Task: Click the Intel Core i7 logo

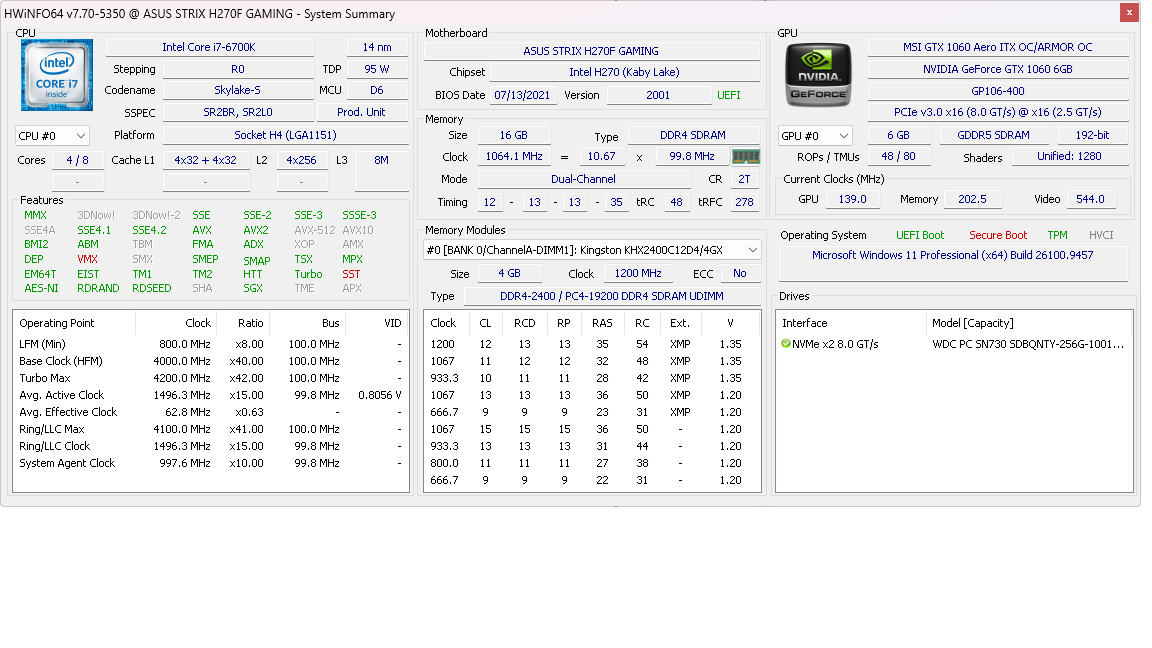Action: click(x=57, y=75)
